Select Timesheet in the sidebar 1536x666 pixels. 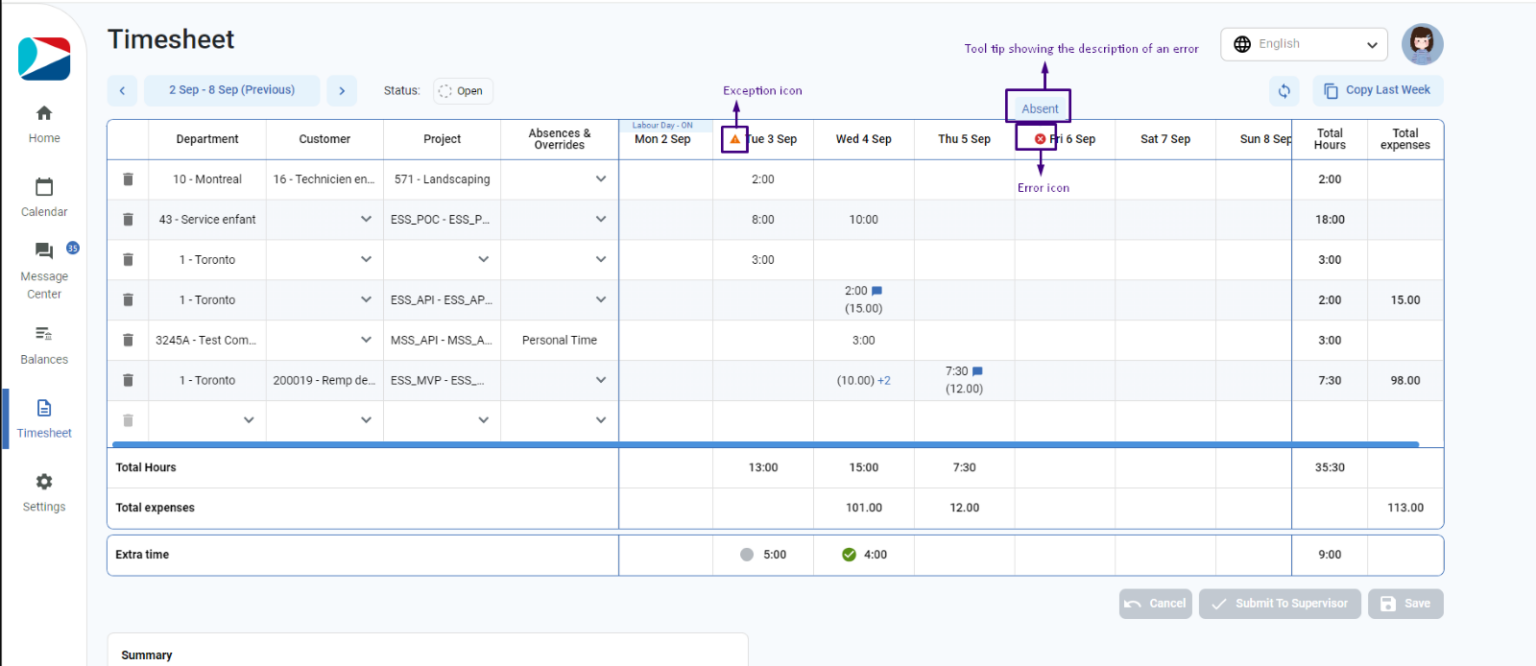click(x=44, y=419)
